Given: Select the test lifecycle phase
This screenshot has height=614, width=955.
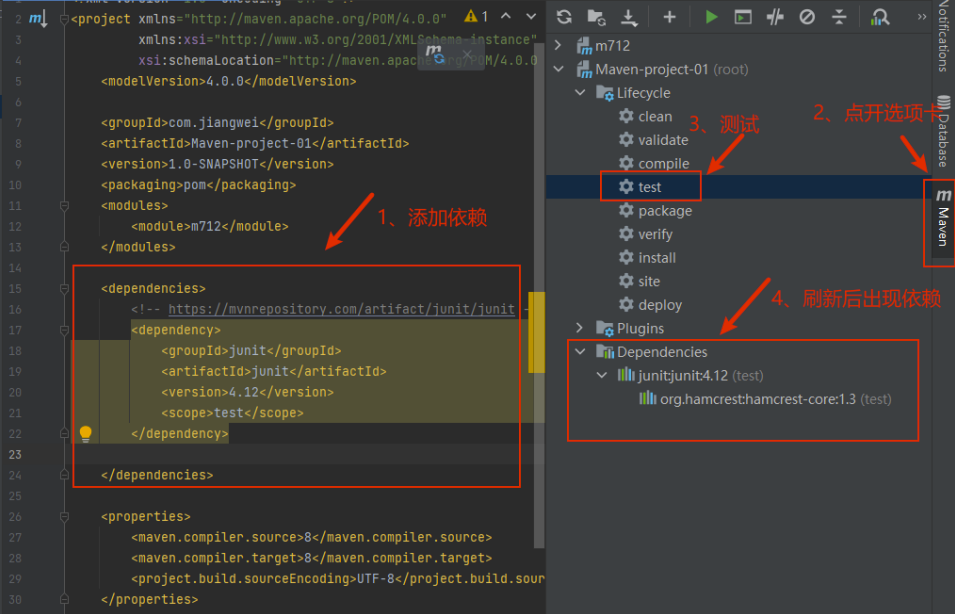Looking at the screenshot, I should 649,187.
